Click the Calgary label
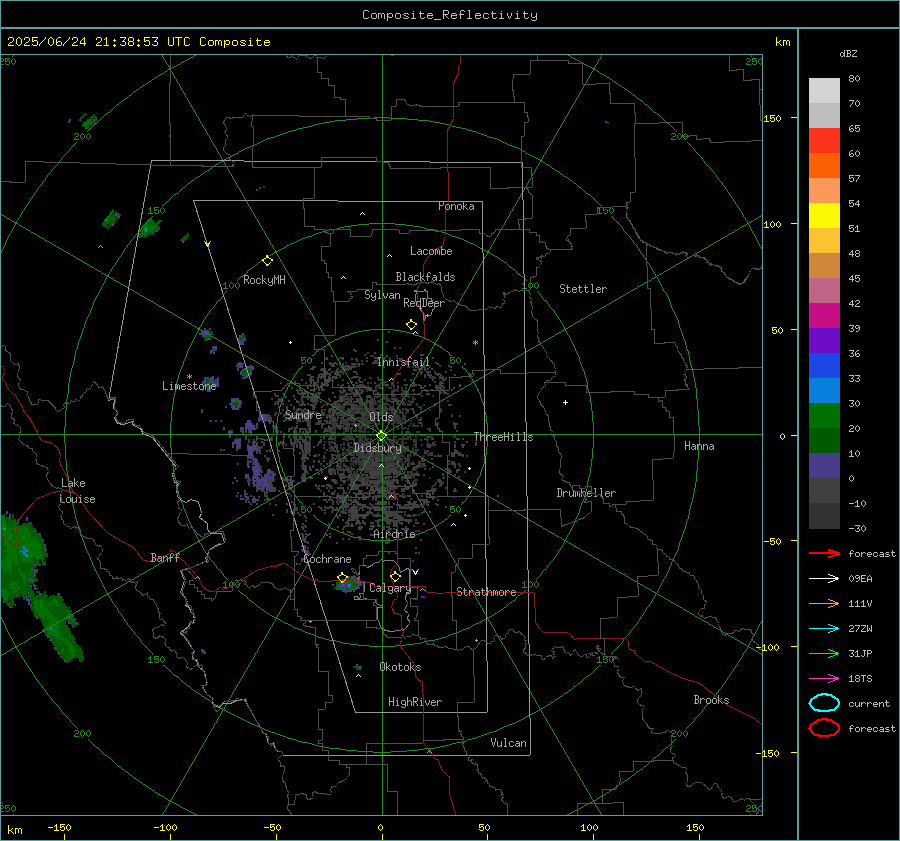 pyautogui.click(x=390, y=588)
